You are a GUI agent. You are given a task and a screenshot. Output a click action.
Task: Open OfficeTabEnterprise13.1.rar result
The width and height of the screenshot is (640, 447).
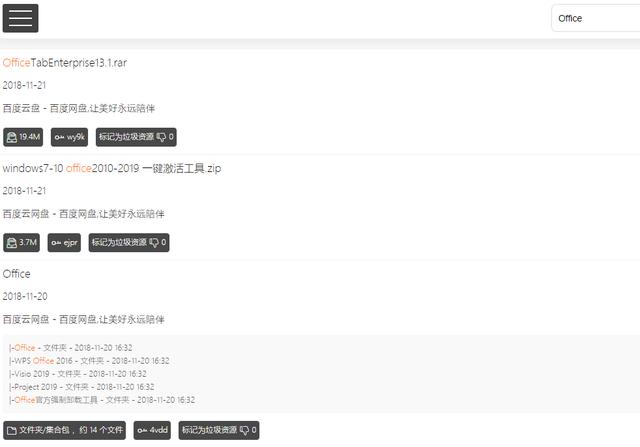(64, 62)
